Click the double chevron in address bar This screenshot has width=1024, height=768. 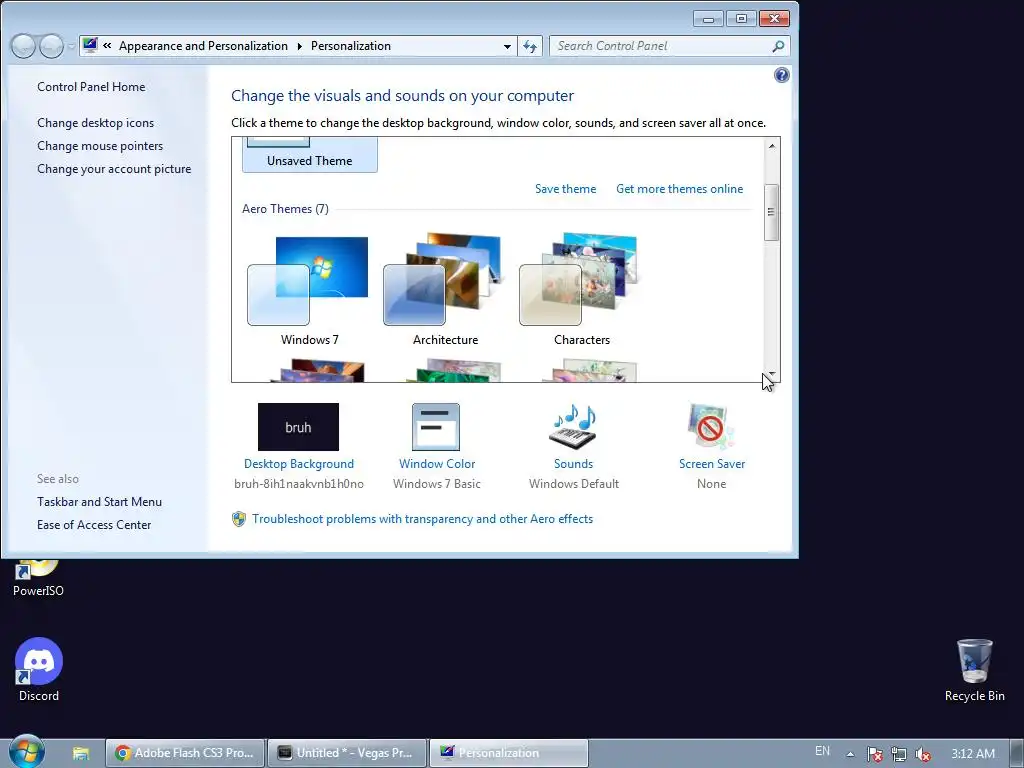pos(107,46)
